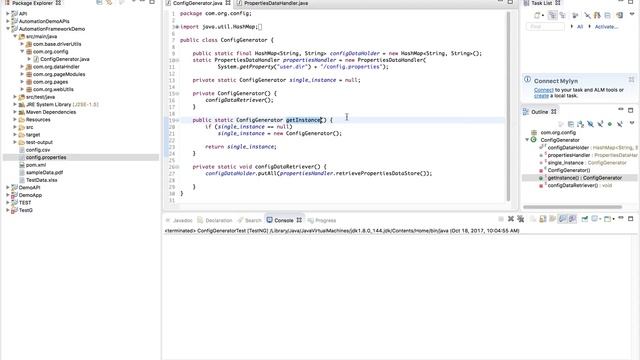Click the greyed-out Terminate icon in Console
The image size is (640, 360).
point(501,219)
